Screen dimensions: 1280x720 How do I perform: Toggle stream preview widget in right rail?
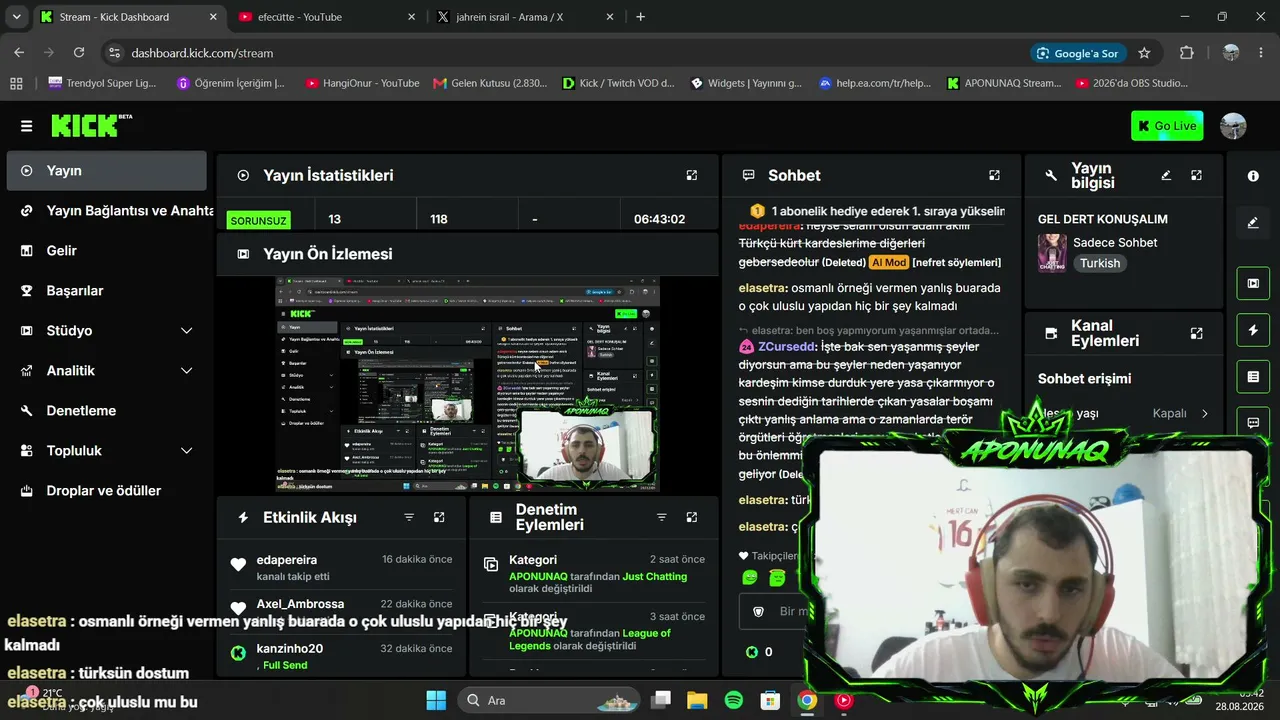pyautogui.click(x=1253, y=283)
